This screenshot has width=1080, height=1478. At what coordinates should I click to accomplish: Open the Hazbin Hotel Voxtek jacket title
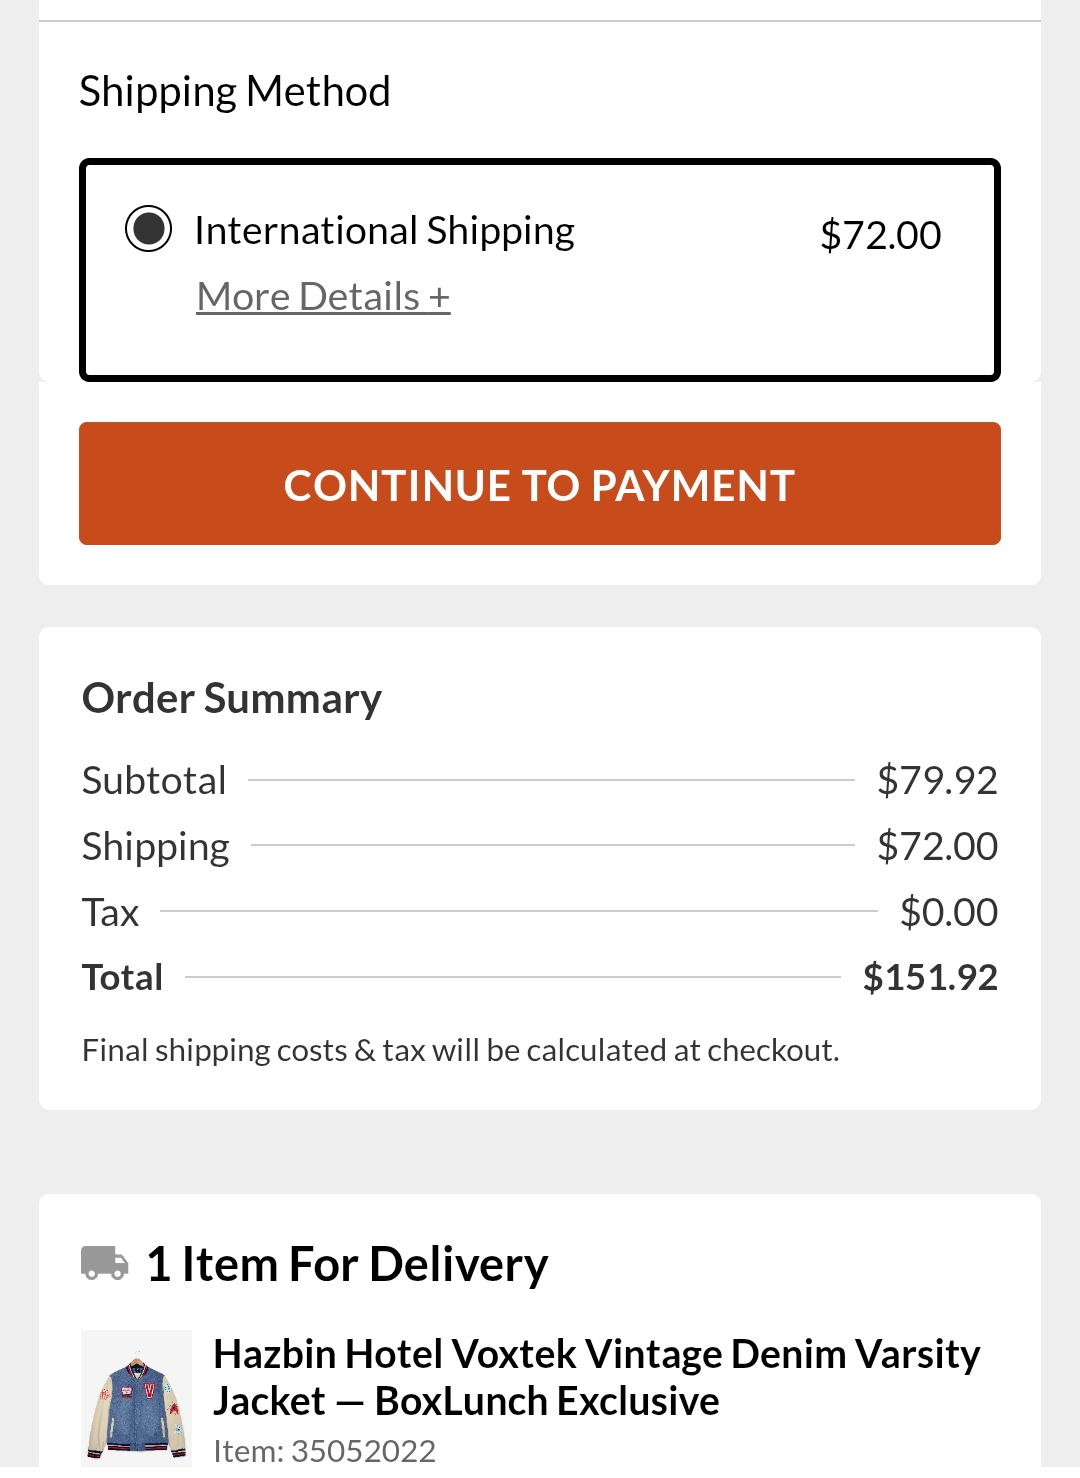[596, 1377]
